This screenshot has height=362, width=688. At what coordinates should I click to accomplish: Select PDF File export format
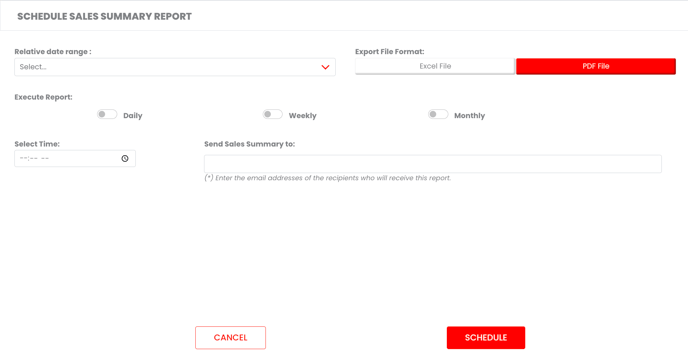point(596,66)
